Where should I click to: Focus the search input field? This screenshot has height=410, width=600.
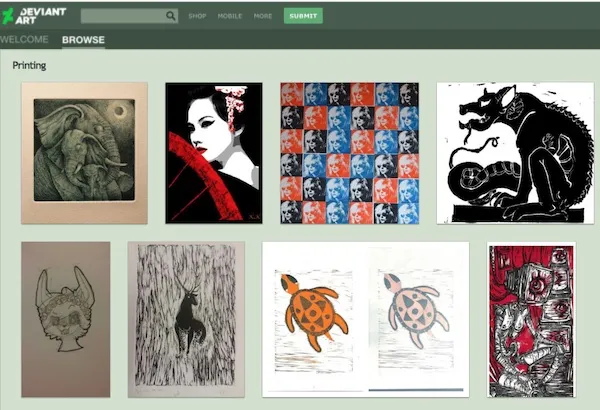click(x=122, y=16)
